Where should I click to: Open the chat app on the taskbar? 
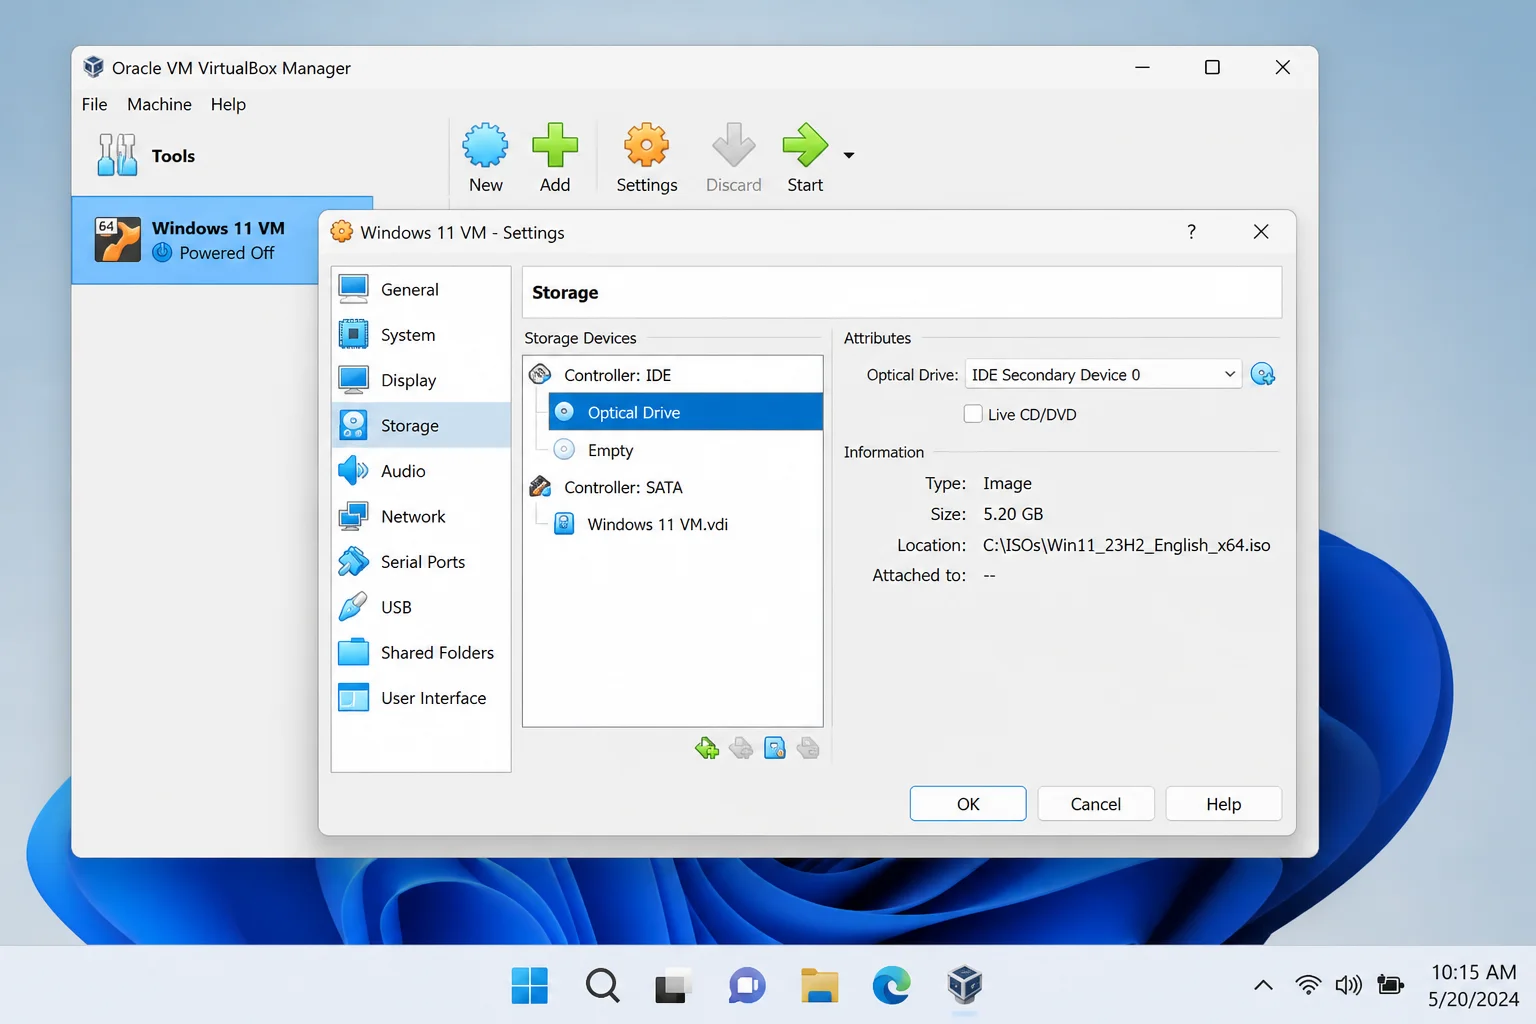[x=747, y=986]
